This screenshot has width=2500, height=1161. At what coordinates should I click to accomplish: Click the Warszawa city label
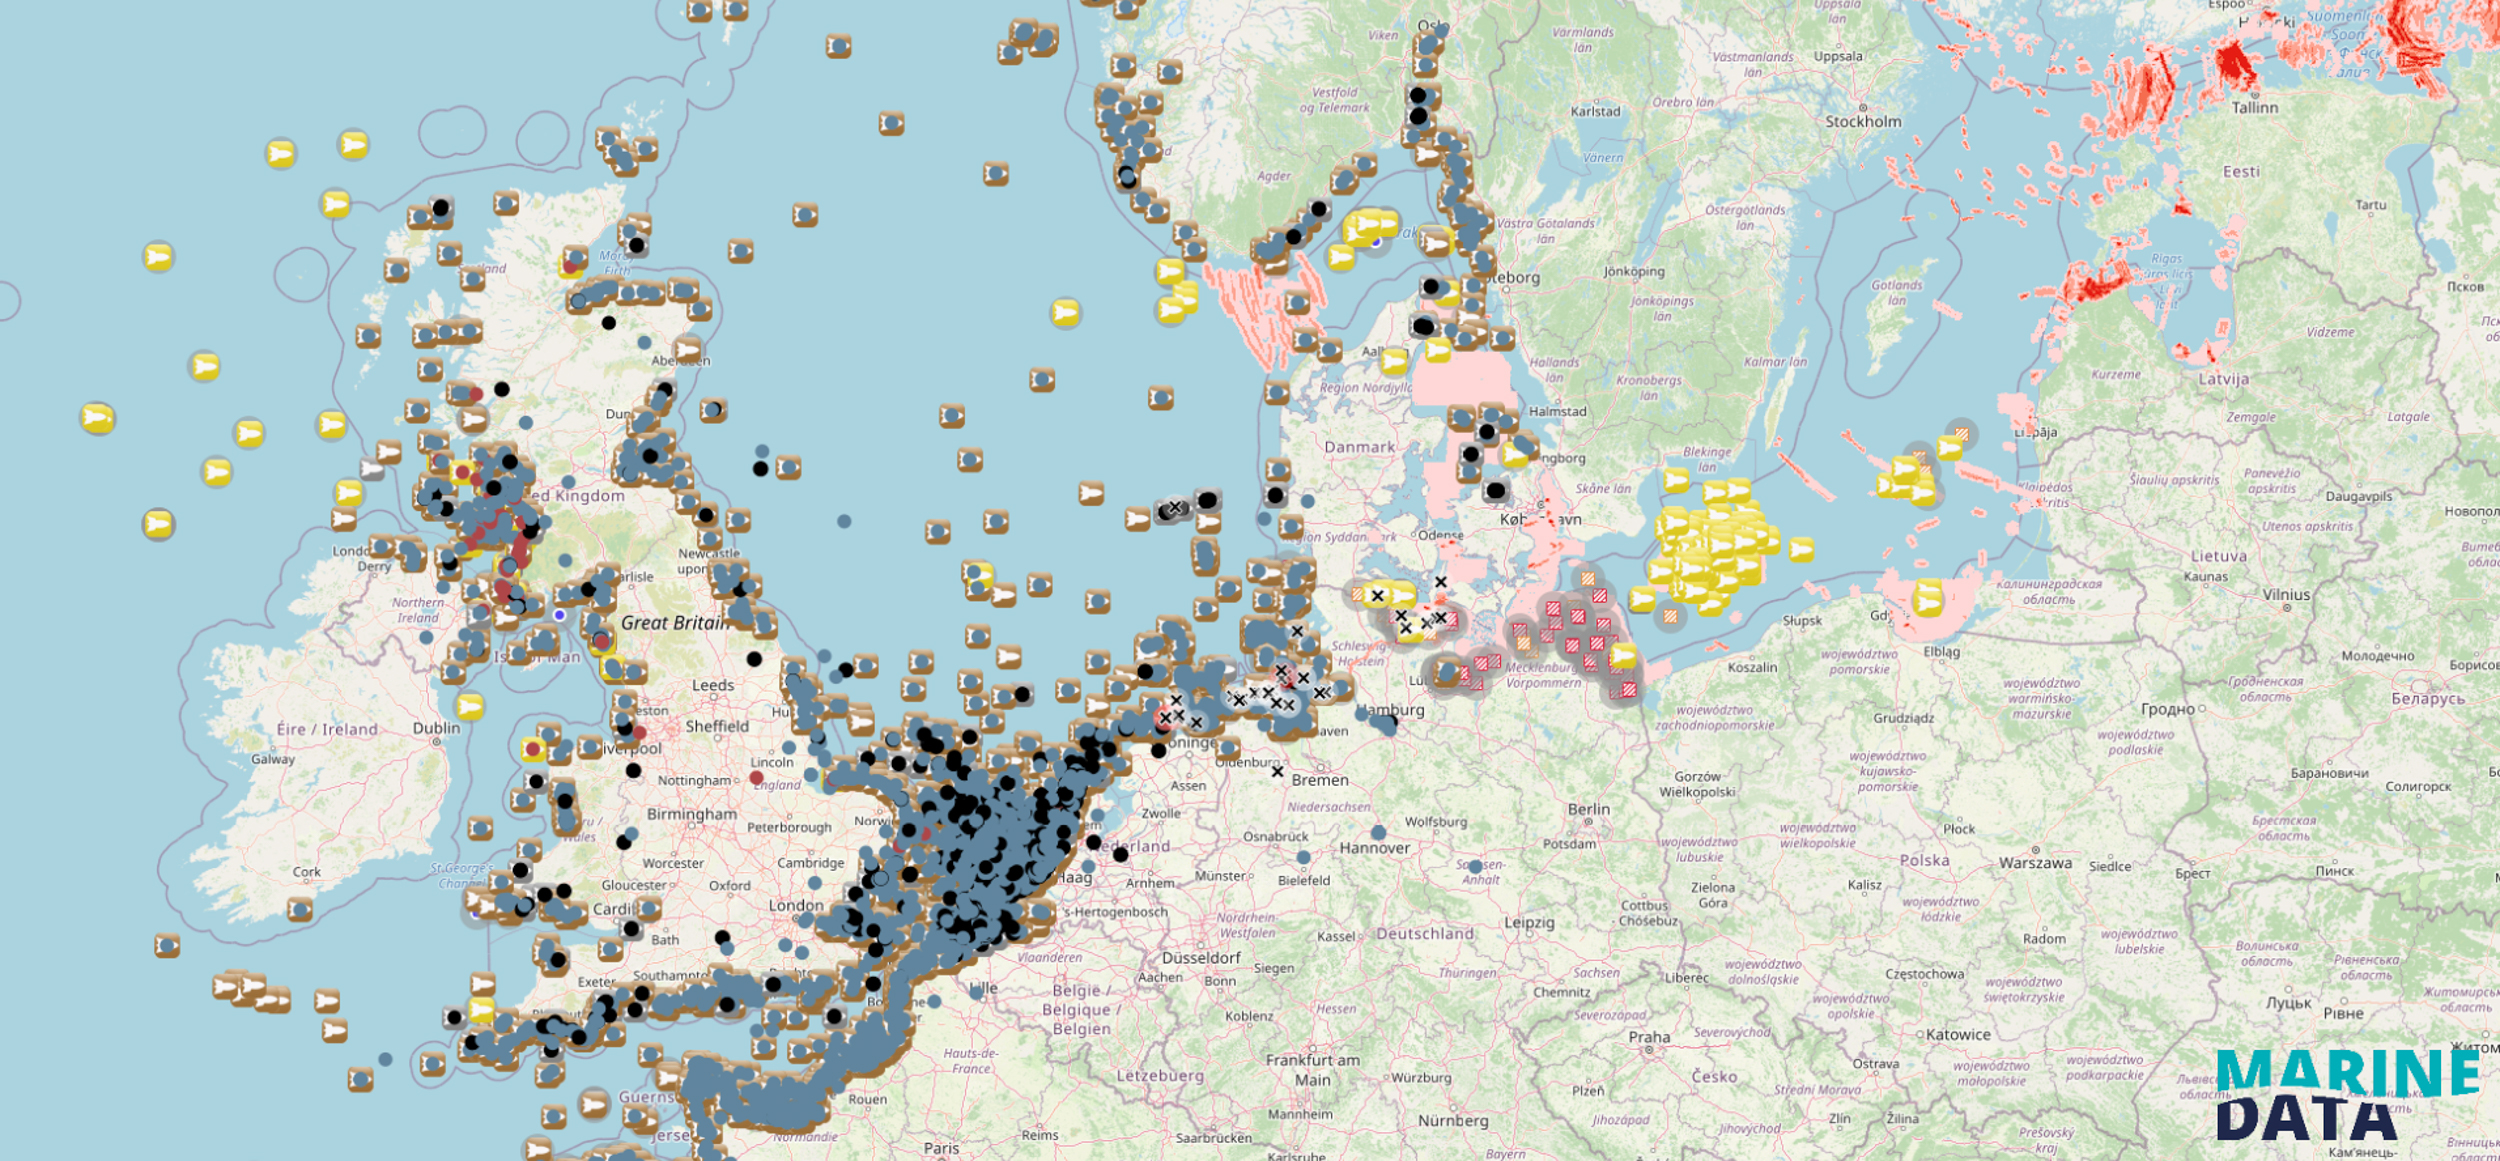pos(2035,863)
